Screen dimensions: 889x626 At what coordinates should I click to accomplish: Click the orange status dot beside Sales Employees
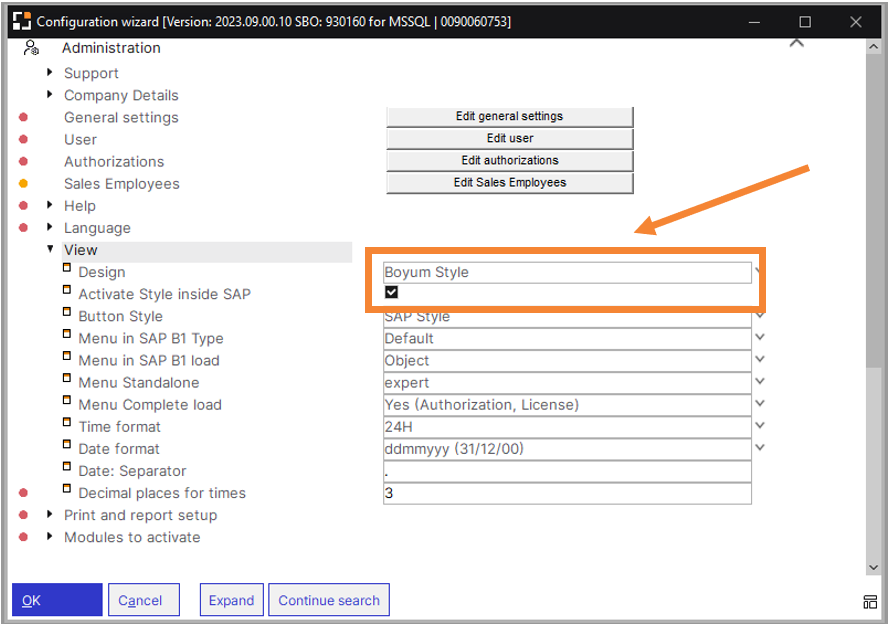(x=23, y=183)
